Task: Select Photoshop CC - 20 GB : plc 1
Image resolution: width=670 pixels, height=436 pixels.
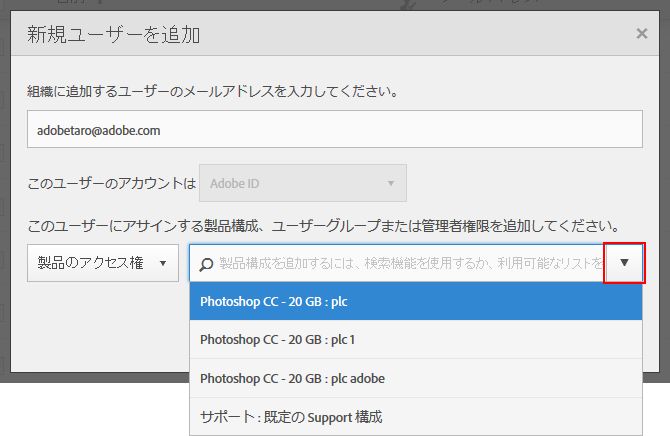Action: (416, 339)
